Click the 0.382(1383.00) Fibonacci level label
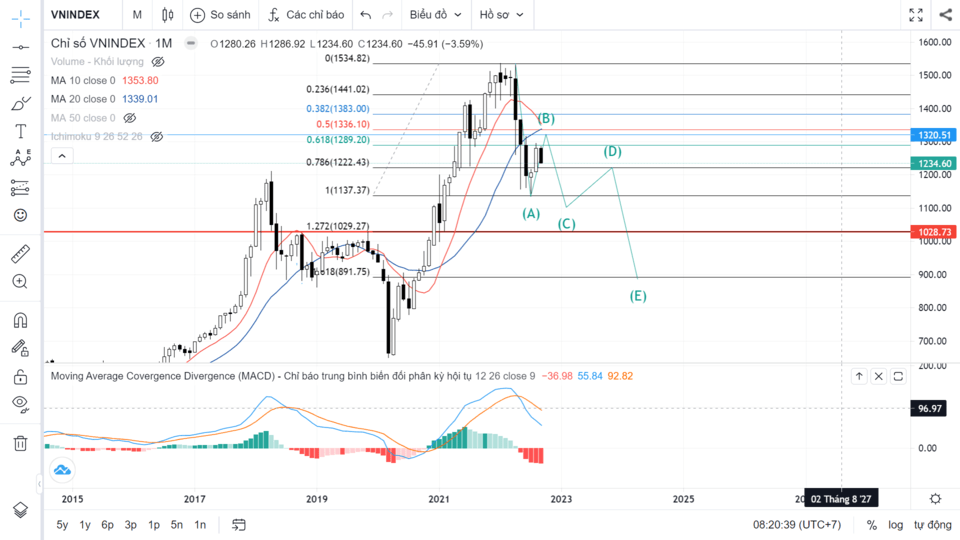Image resolution: width=960 pixels, height=540 pixels. pyautogui.click(x=338, y=108)
